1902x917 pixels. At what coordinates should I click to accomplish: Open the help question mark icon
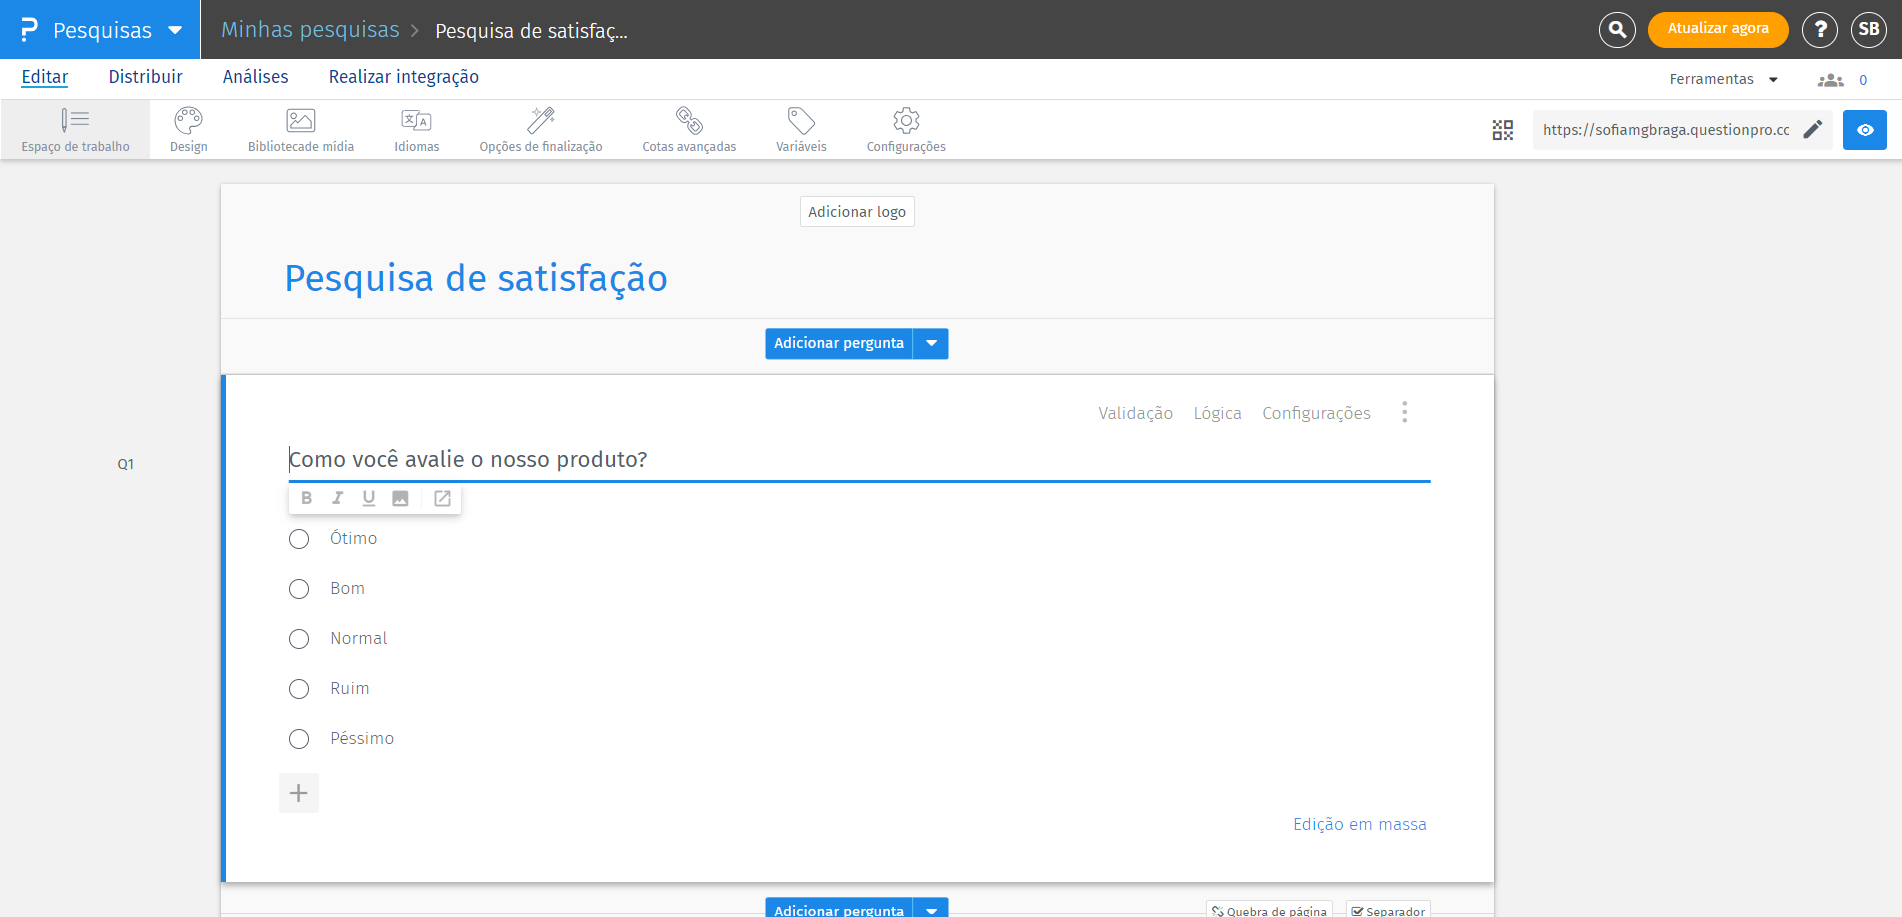tap(1819, 29)
